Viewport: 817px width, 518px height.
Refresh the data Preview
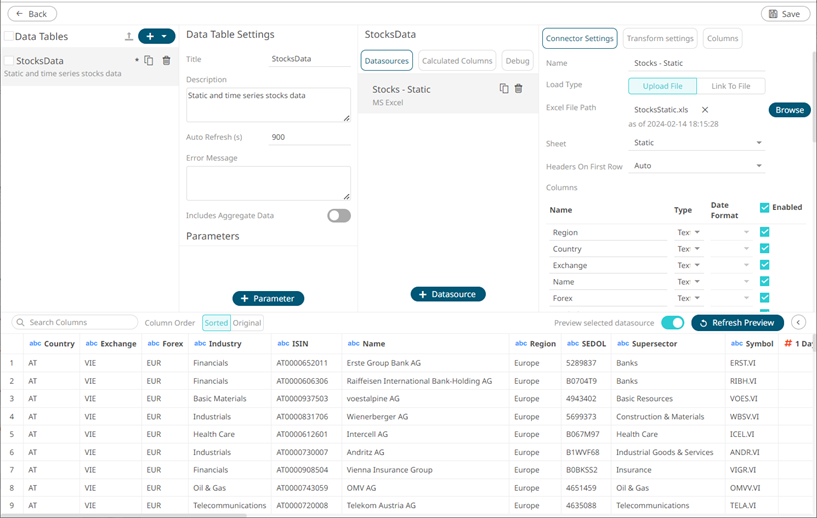pos(737,323)
